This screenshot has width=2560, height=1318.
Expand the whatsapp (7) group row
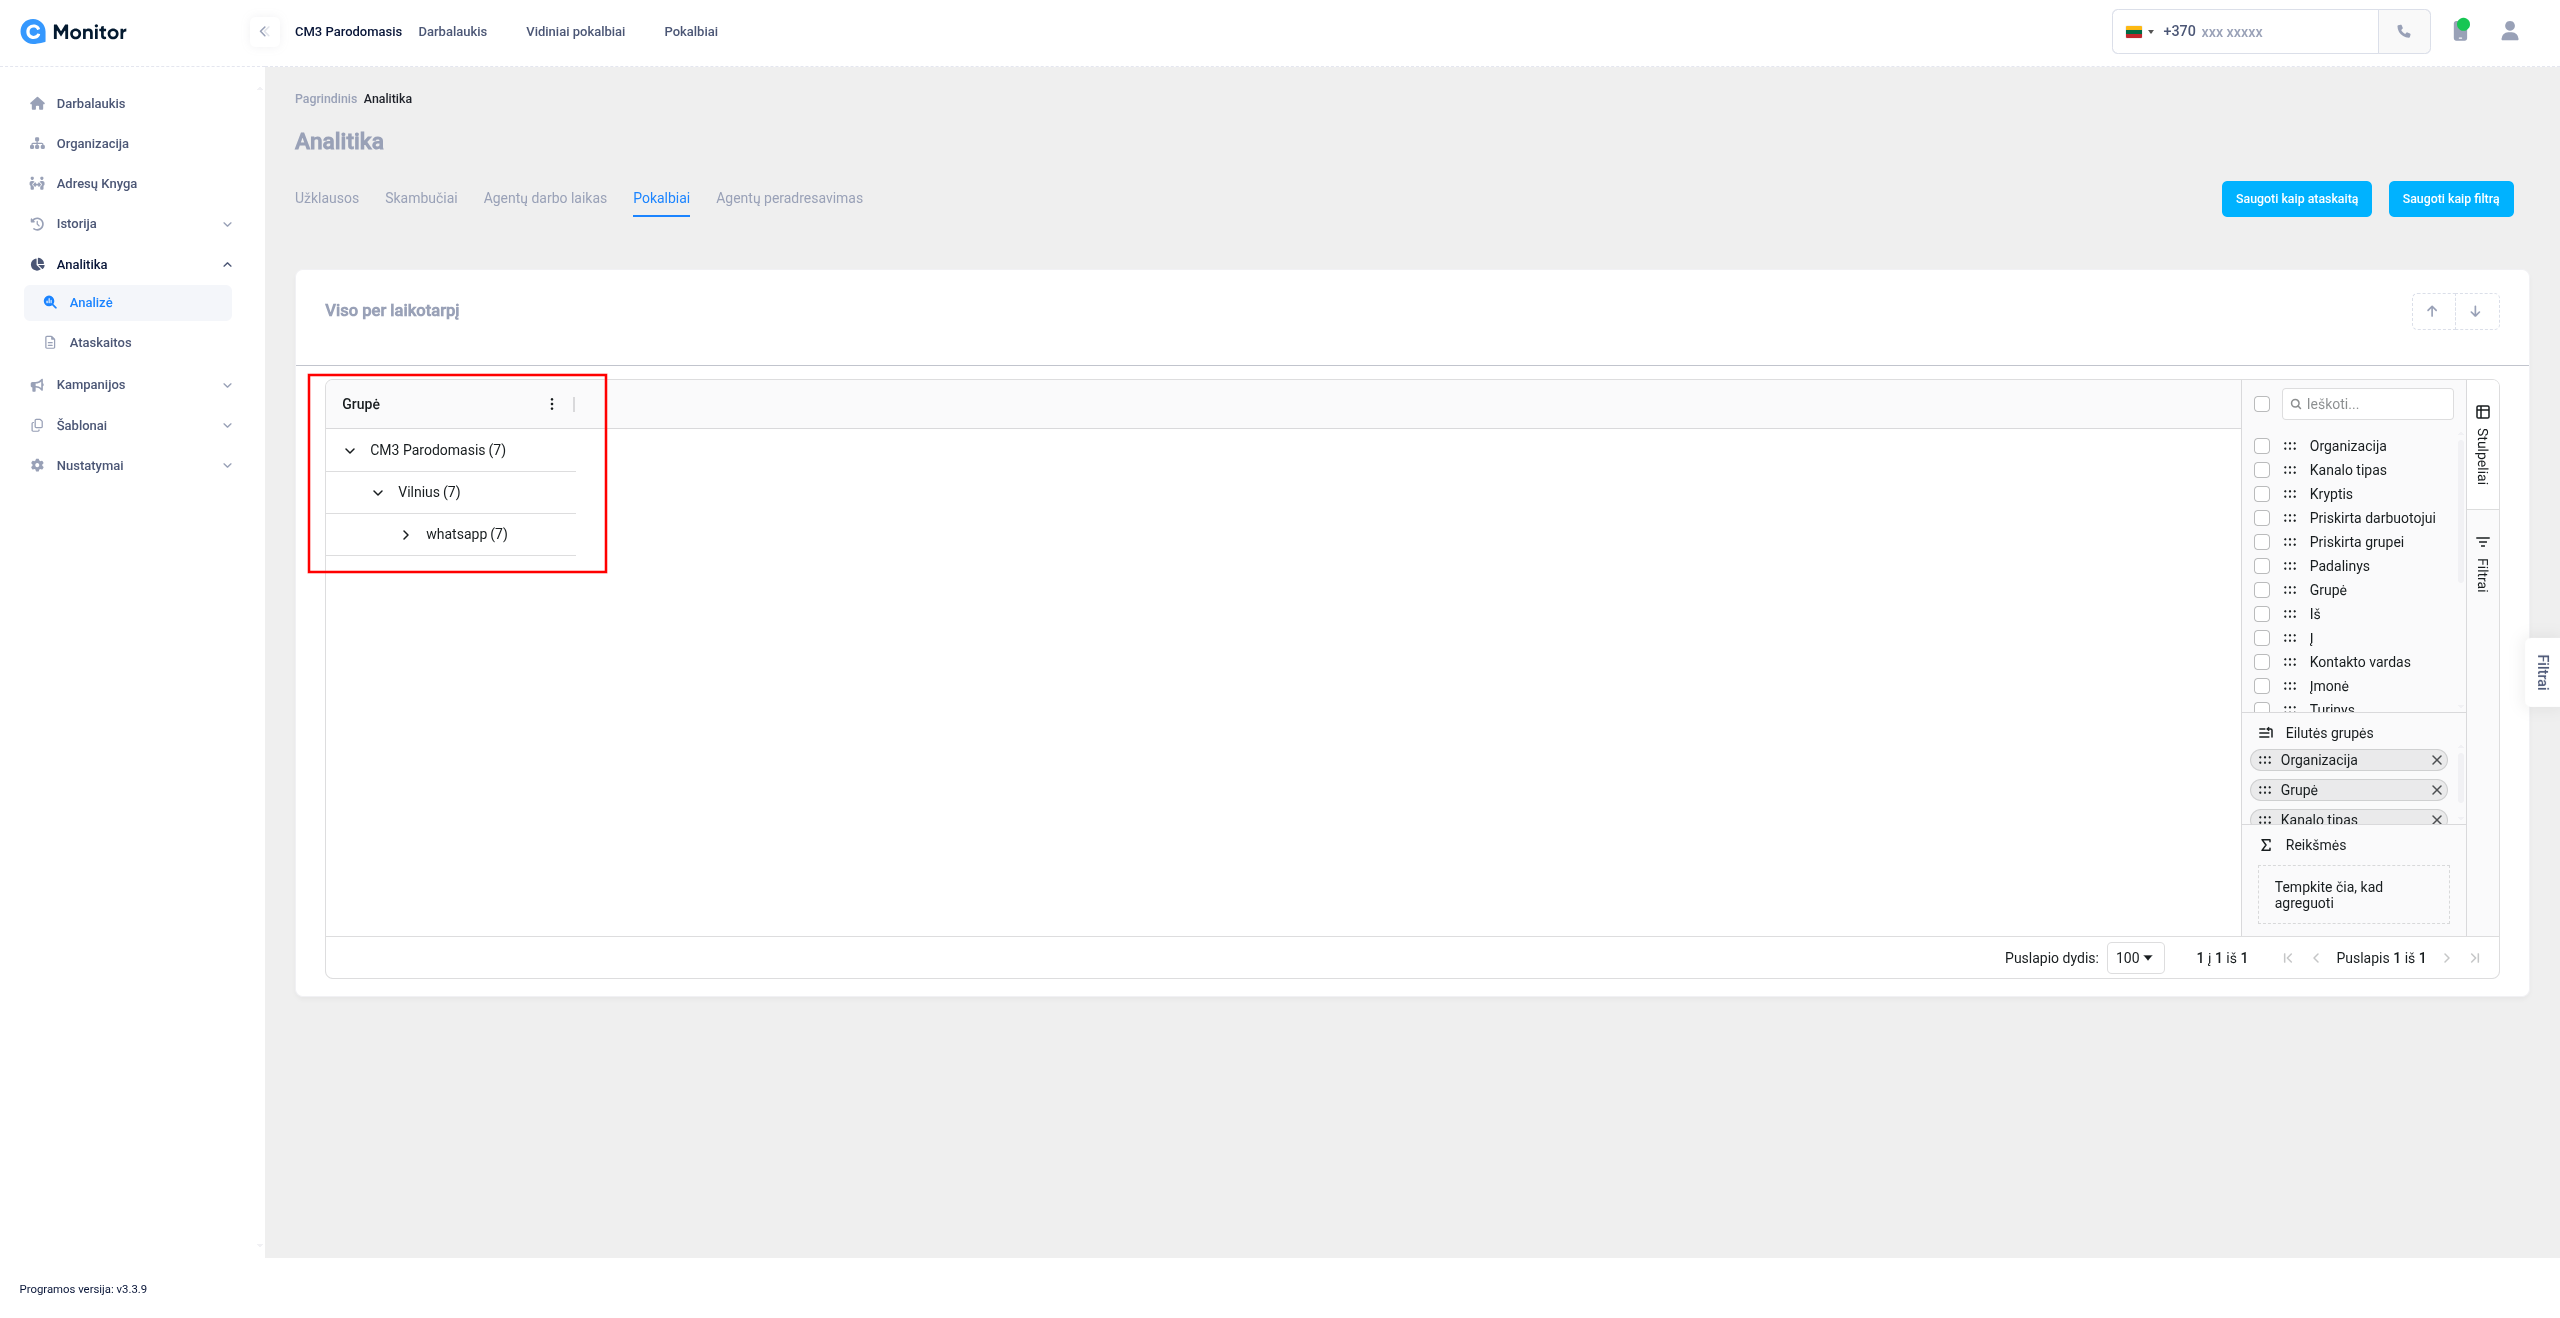tap(406, 535)
